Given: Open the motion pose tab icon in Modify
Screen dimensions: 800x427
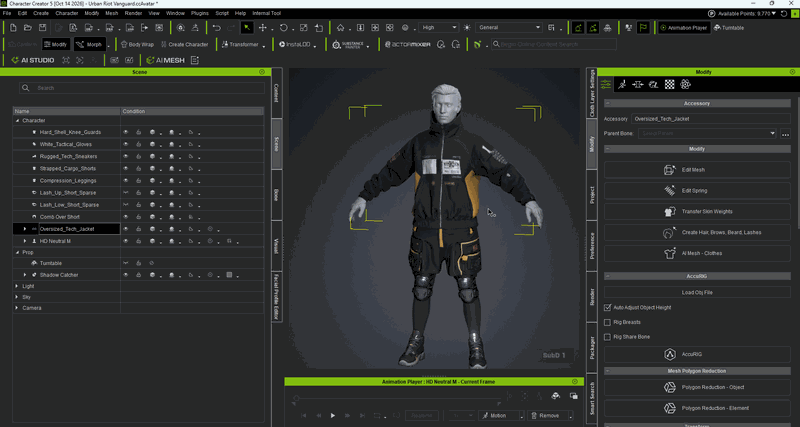Looking at the screenshot, I should [x=622, y=85].
